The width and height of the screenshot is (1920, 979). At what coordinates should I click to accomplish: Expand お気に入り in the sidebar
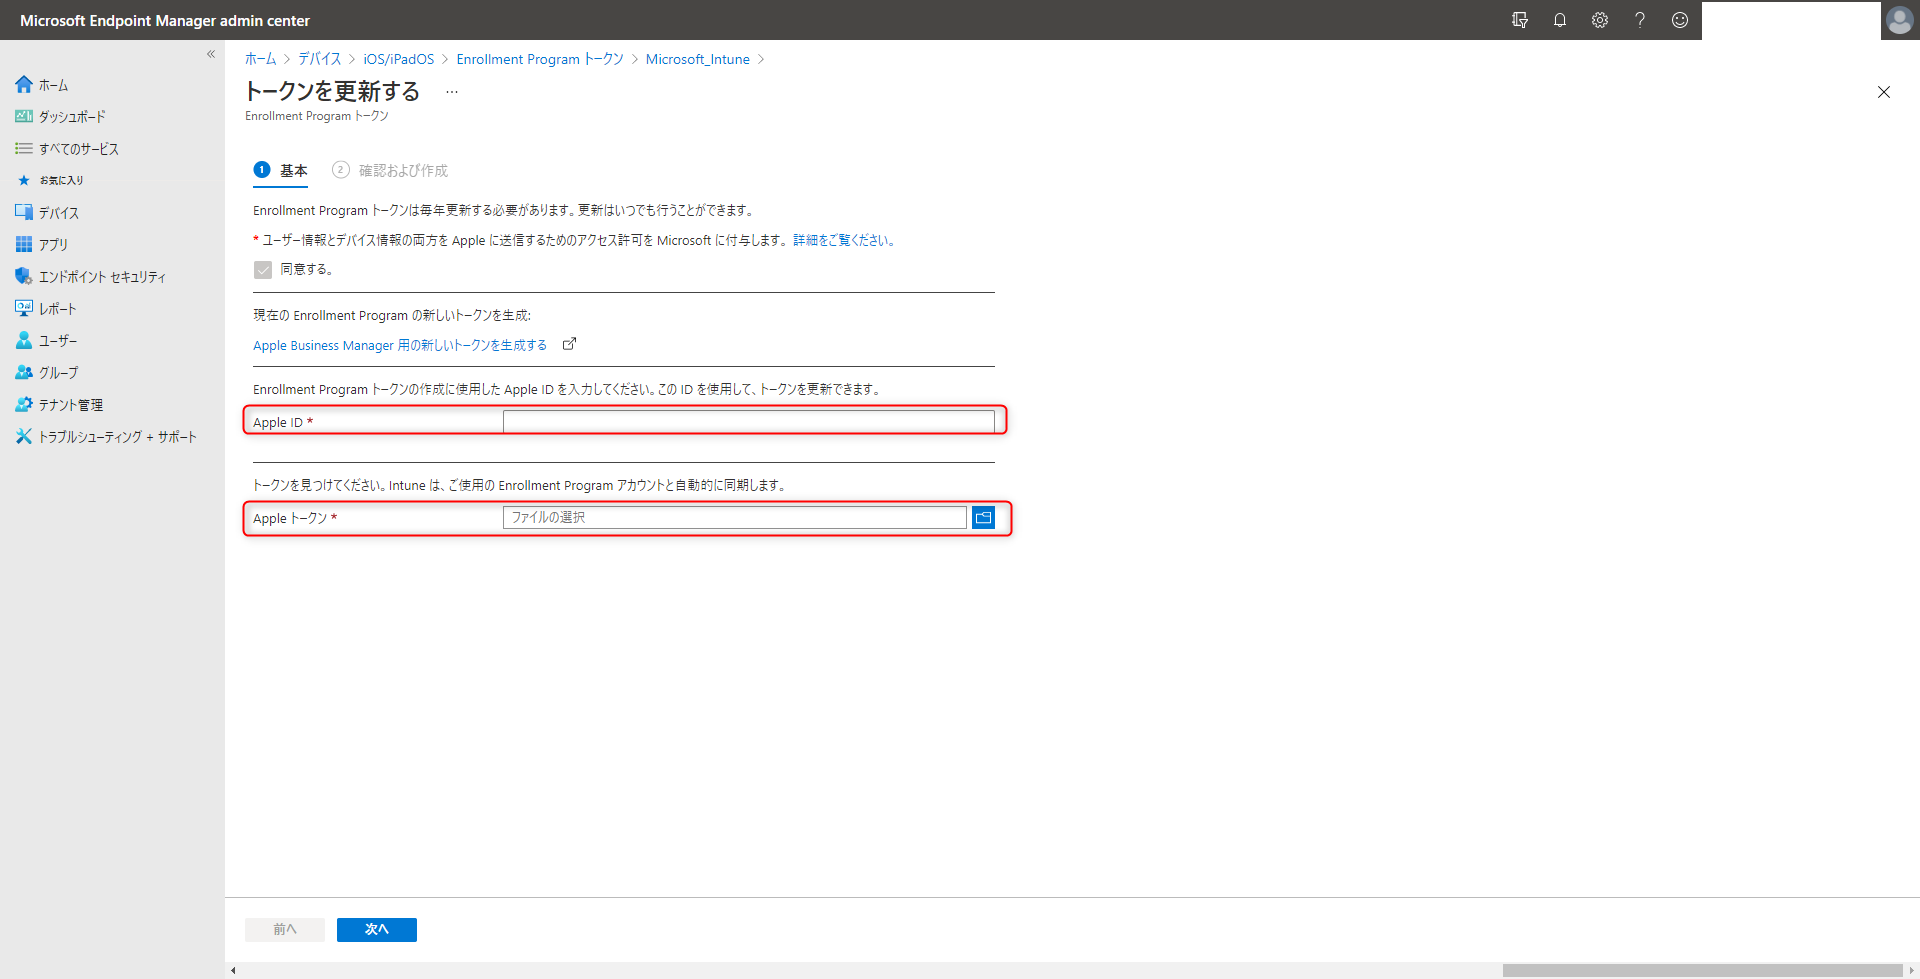[x=60, y=180]
